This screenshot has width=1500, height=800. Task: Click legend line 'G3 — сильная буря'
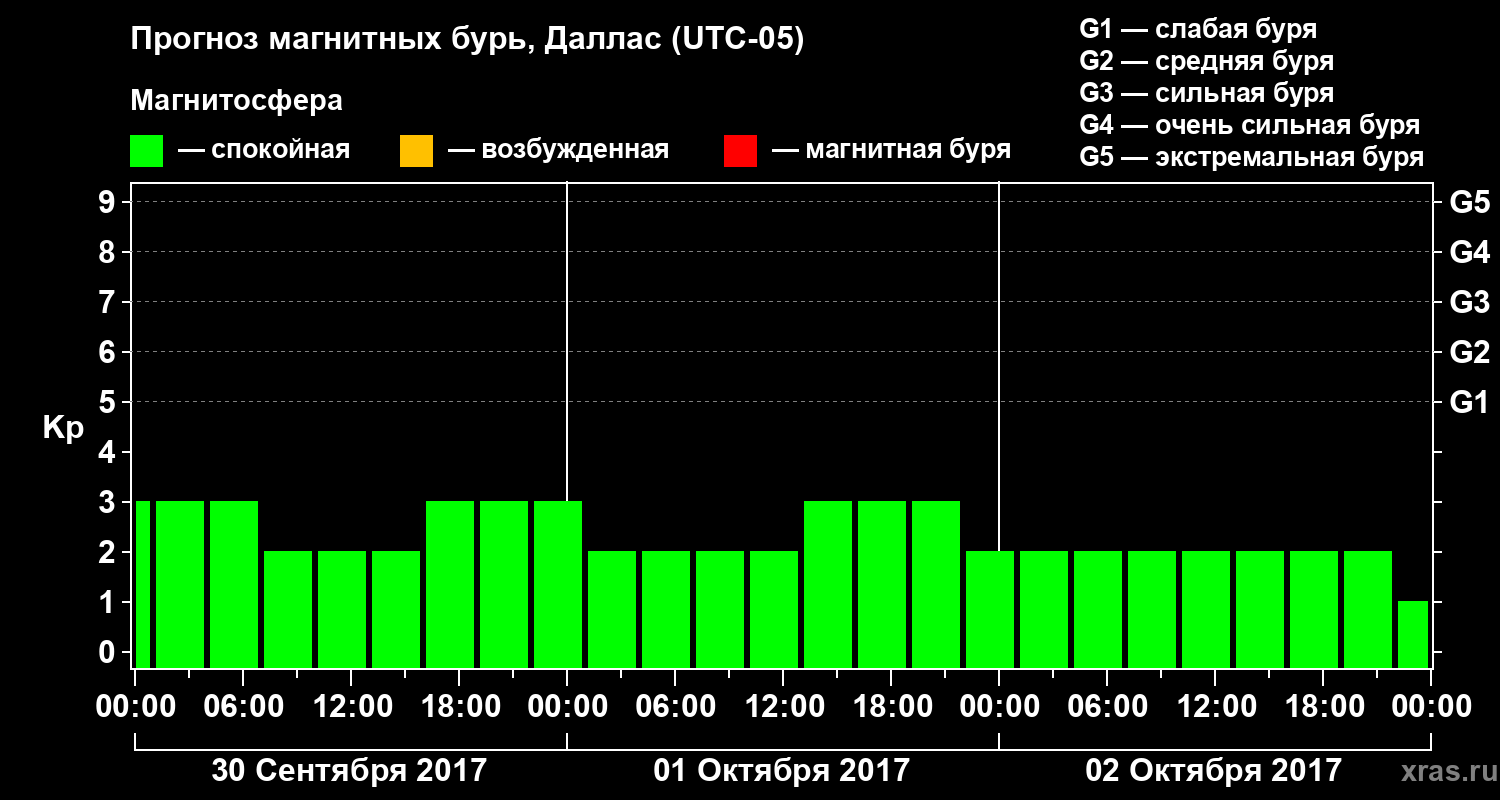tap(1206, 93)
